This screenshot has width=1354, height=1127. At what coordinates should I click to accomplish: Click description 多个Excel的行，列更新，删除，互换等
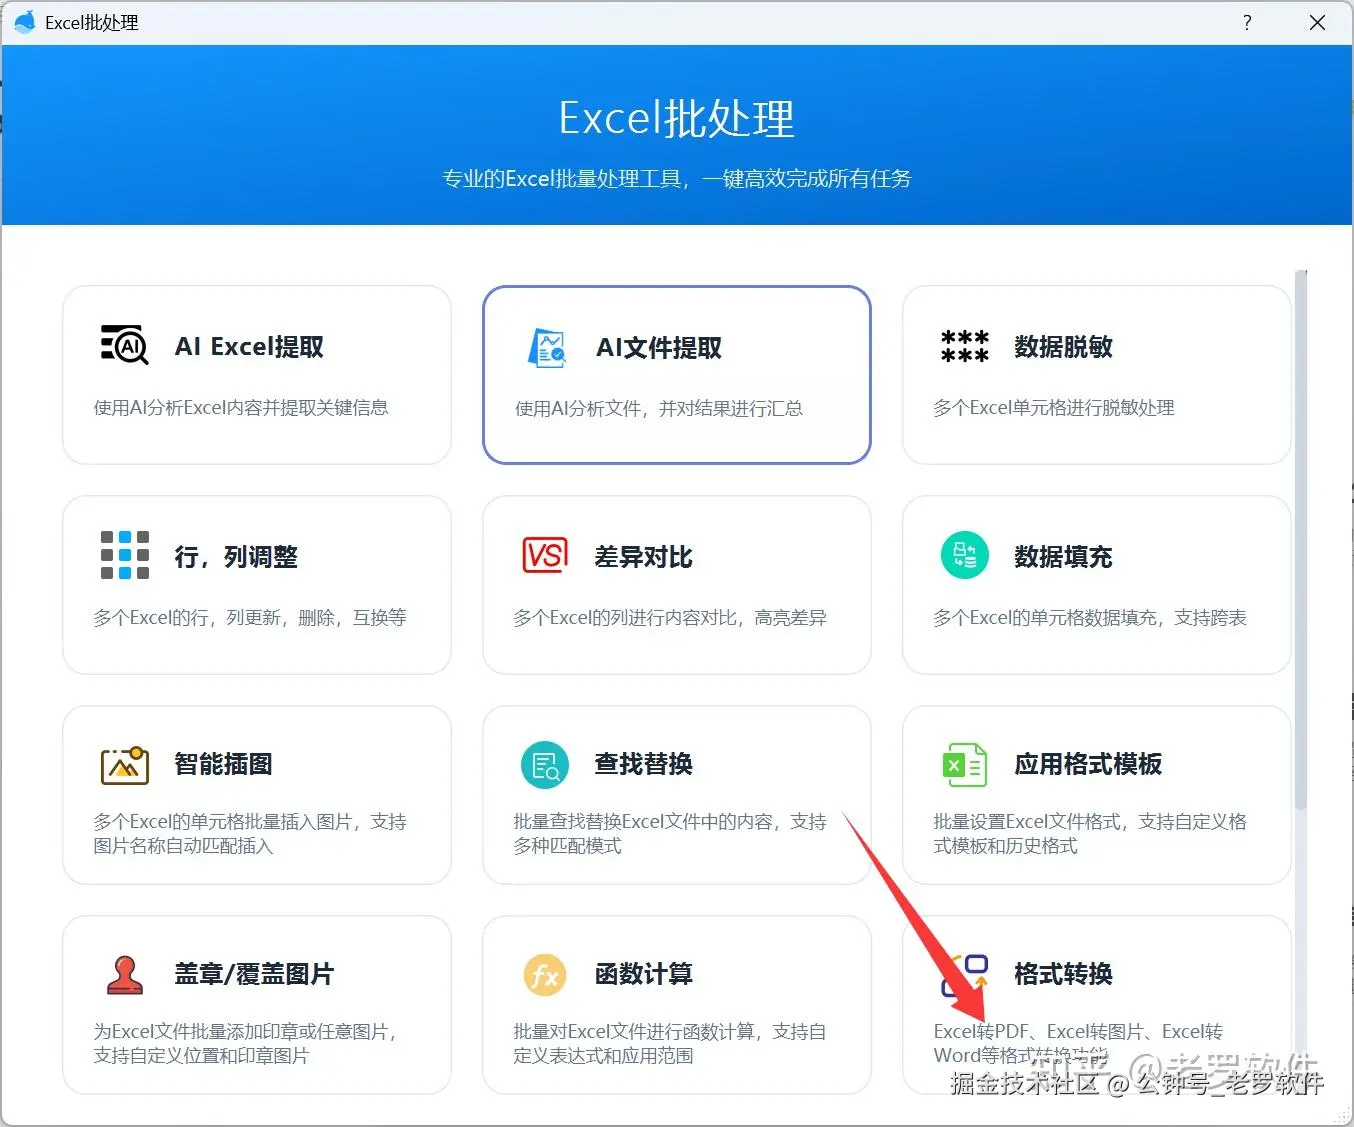[x=250, y=617]
